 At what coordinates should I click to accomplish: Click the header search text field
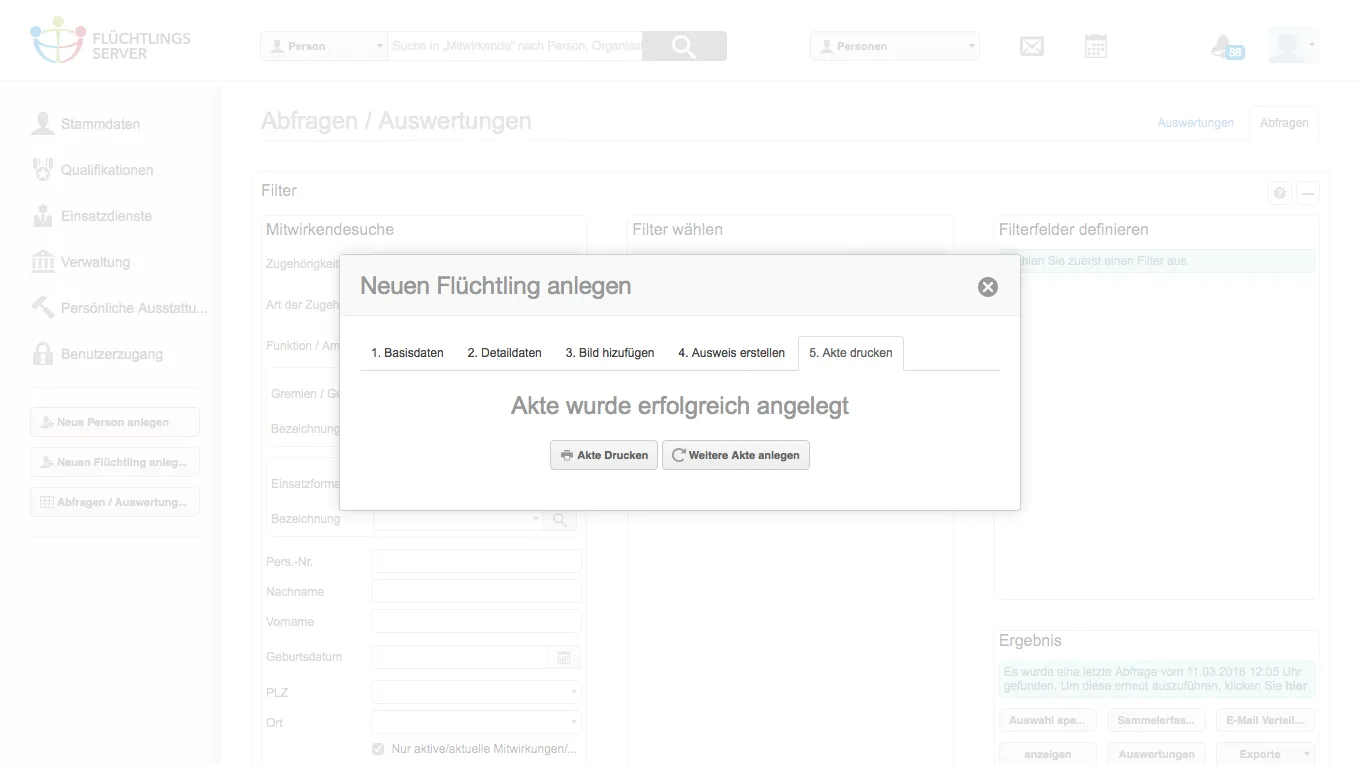pos(515,46)
